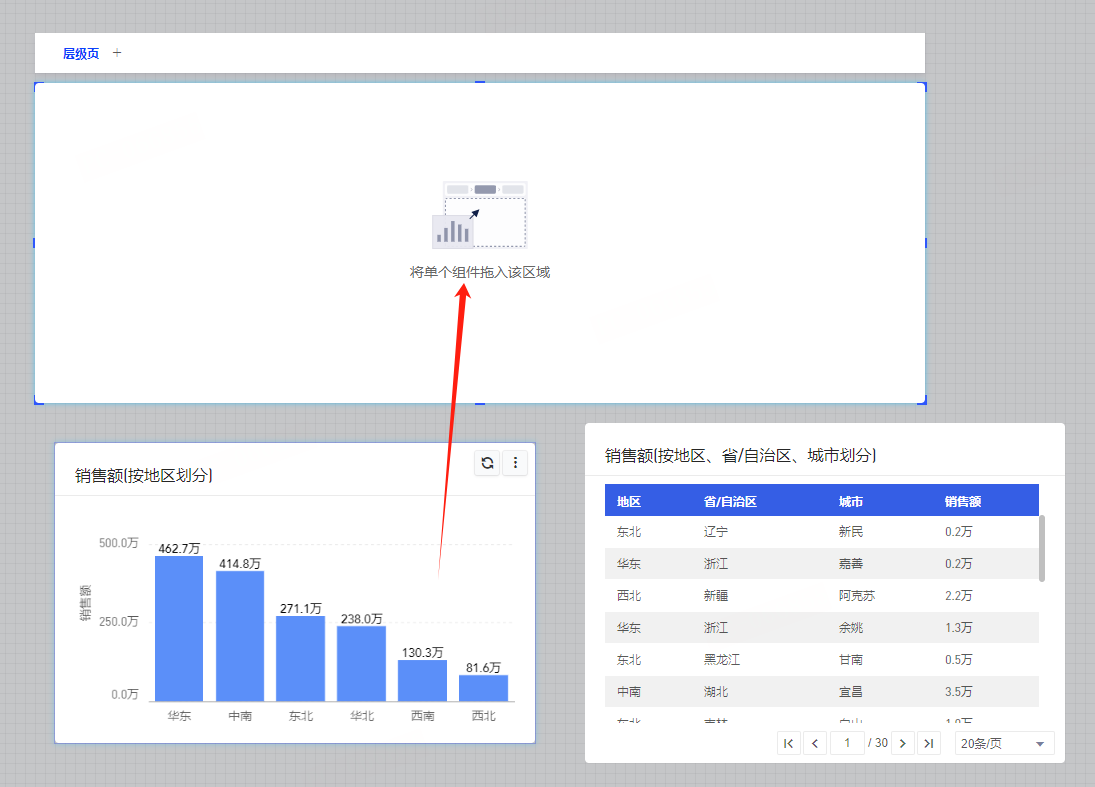The image size is (1095, 787).
Task: Select the 省/自治区 column header
Action: 729,501
